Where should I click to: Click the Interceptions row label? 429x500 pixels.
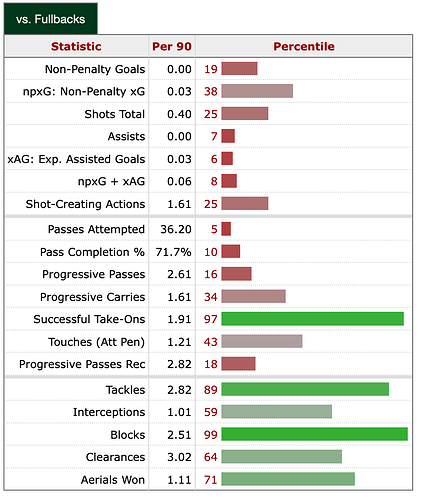[109, 412]
